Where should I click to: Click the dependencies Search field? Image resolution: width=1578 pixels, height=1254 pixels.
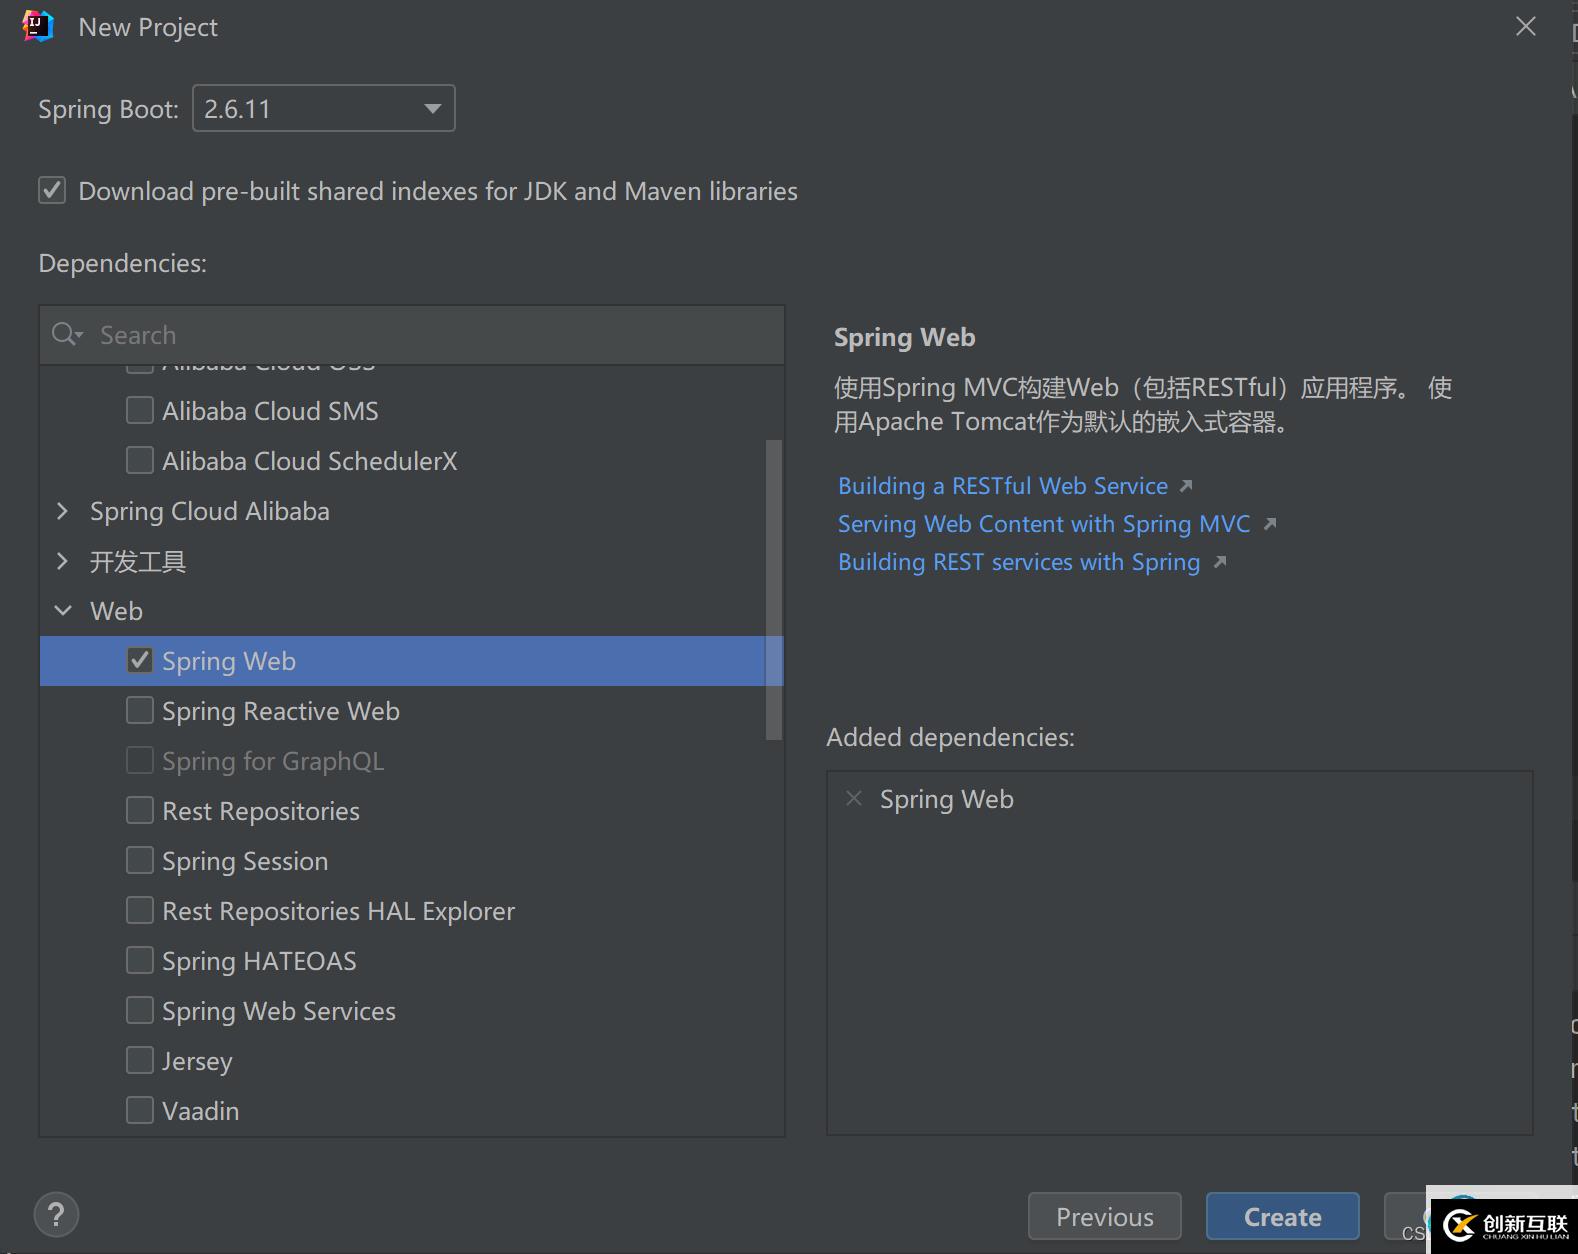coord(412,335)
